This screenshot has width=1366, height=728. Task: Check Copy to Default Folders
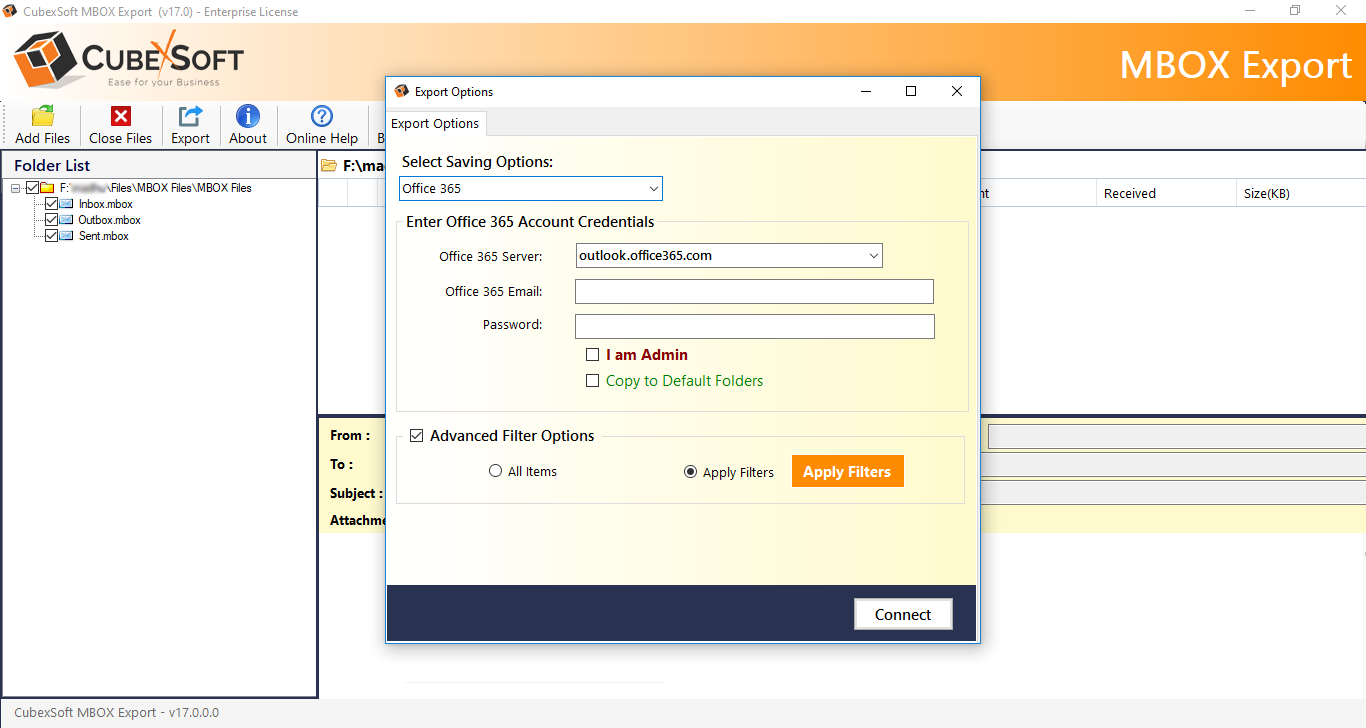pos(592,380)
